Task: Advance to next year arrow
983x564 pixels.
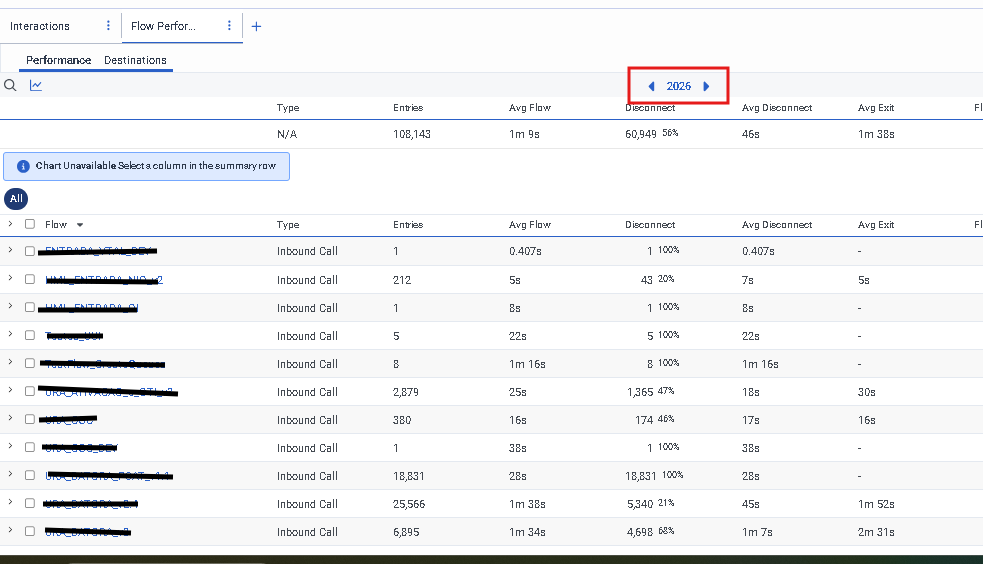Action: click(706, 86)
